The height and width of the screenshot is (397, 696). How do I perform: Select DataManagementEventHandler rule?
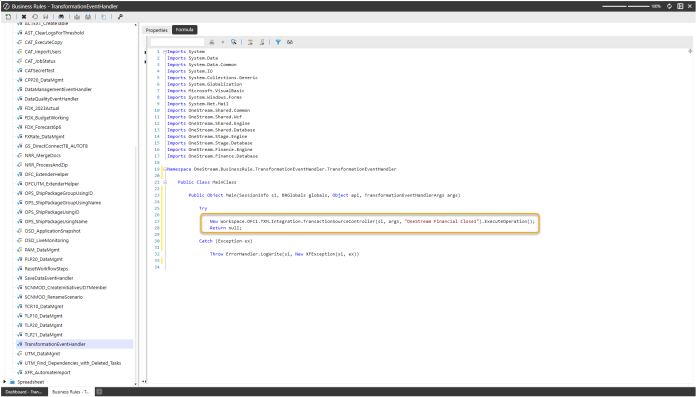click(x=58, y=89)
